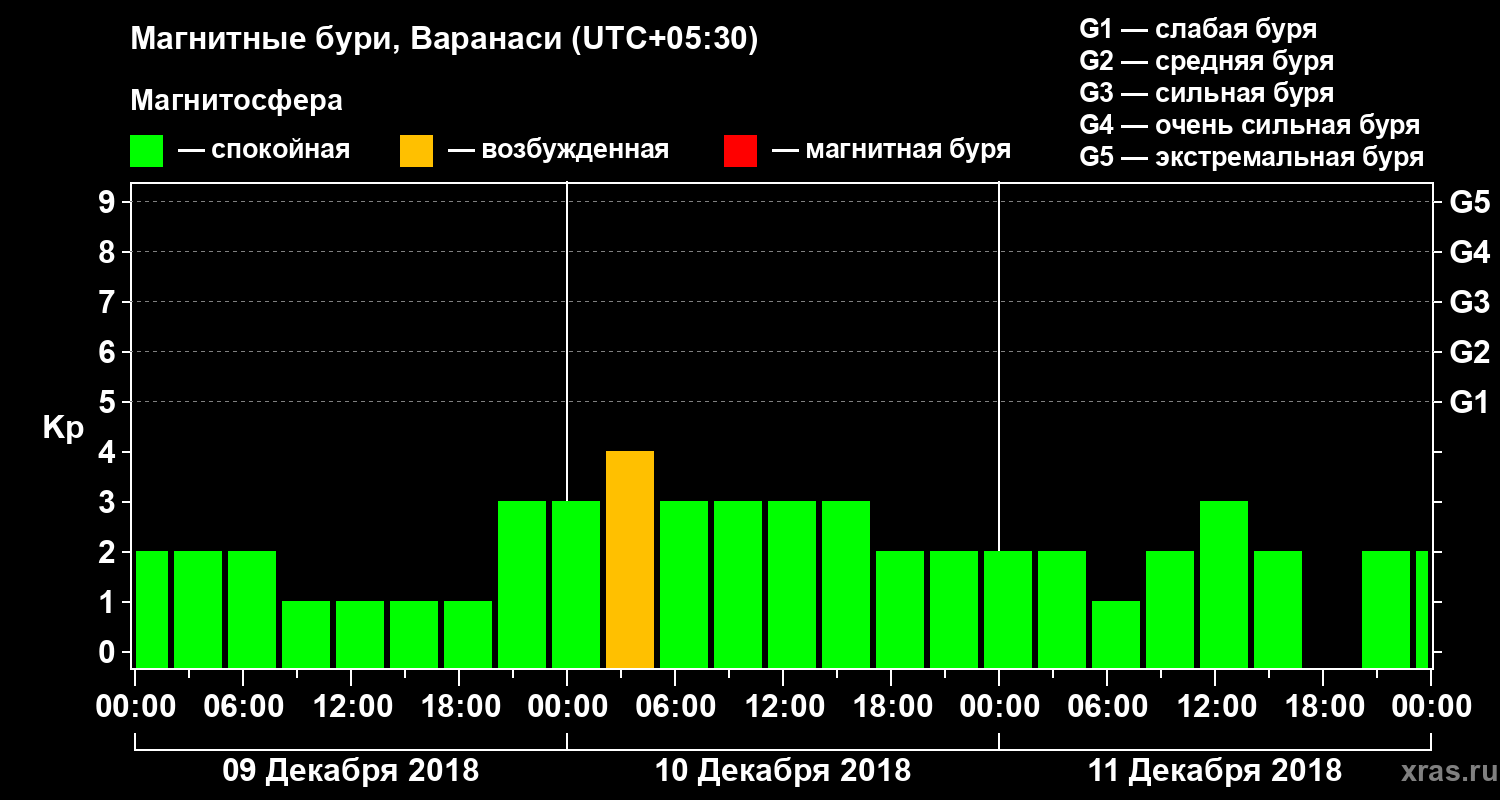Click the '— спокойная' legend label

(264, 151)
